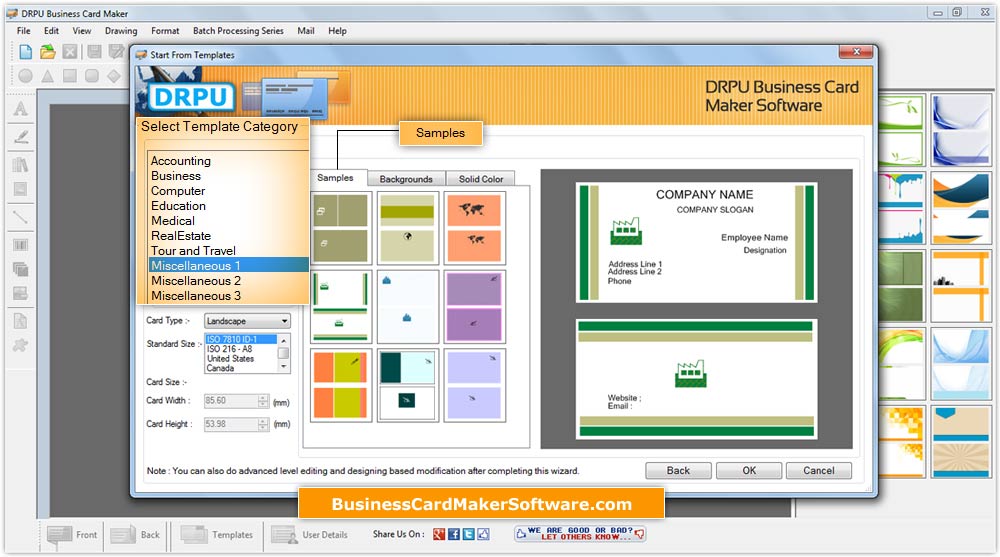Click the Open folder icon in toolbar
The width and height of the screenshot is (1000, 557).
[x=48, y=52]
